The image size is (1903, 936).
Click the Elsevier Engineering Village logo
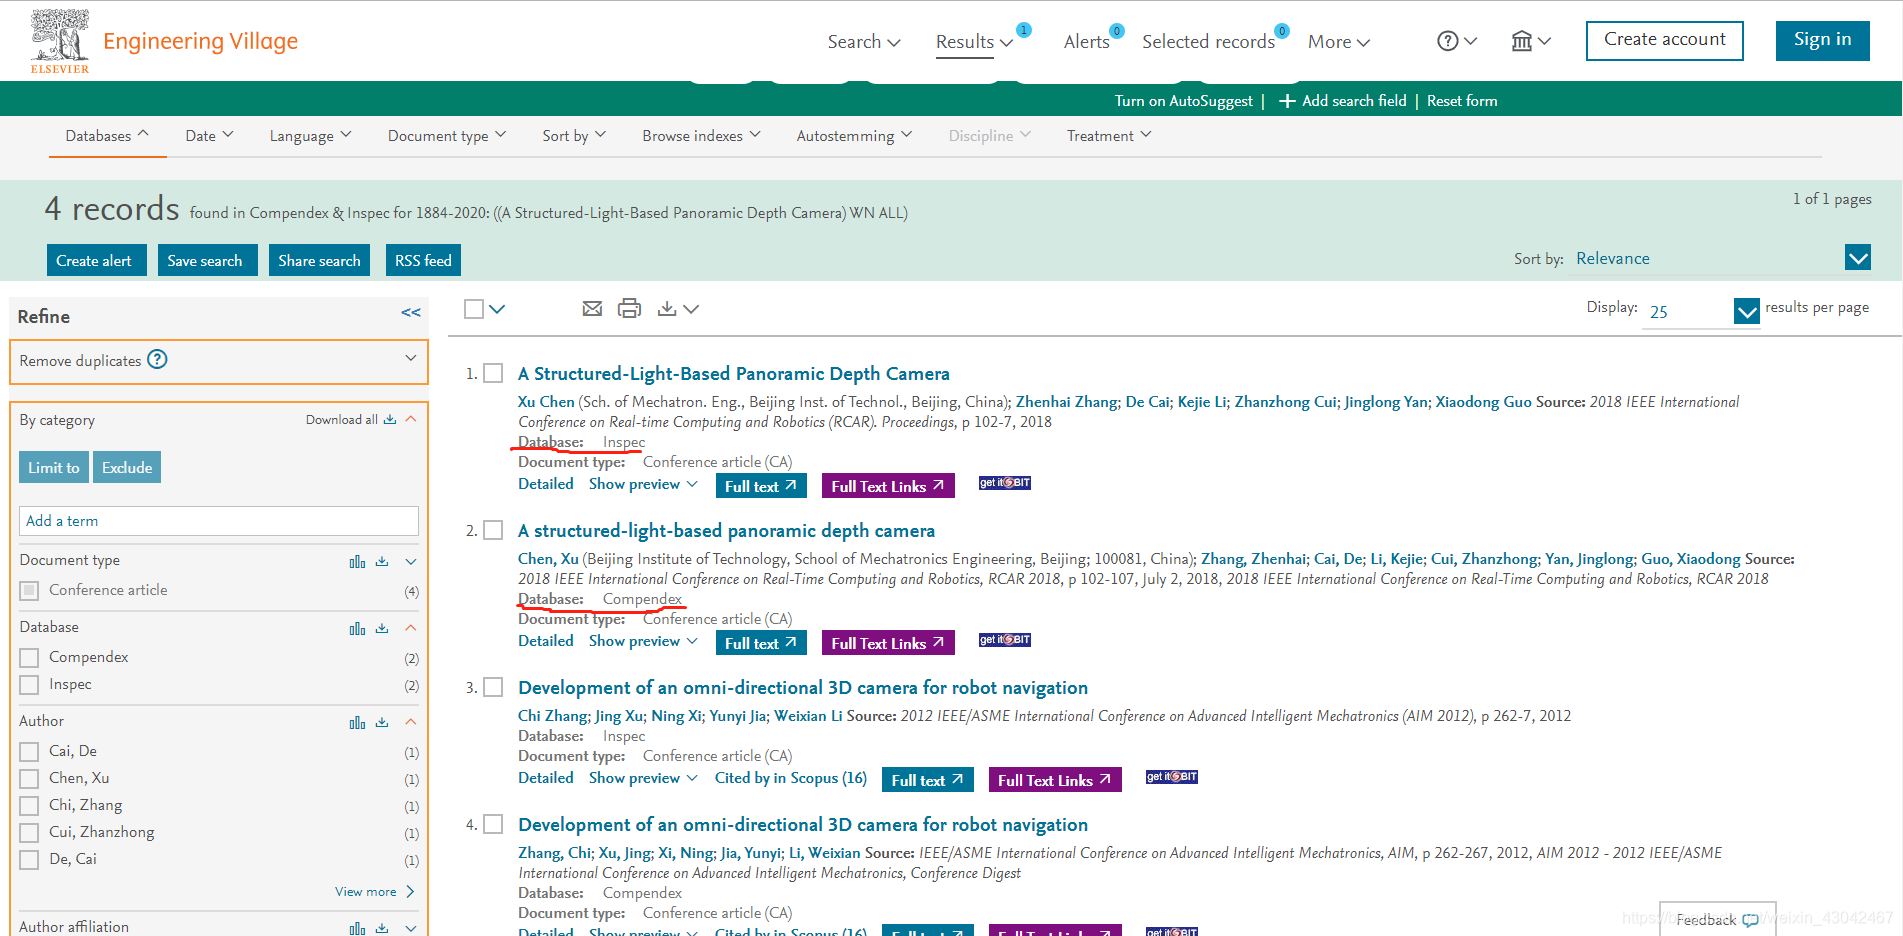pyautogui.click(x=164, y=41)
